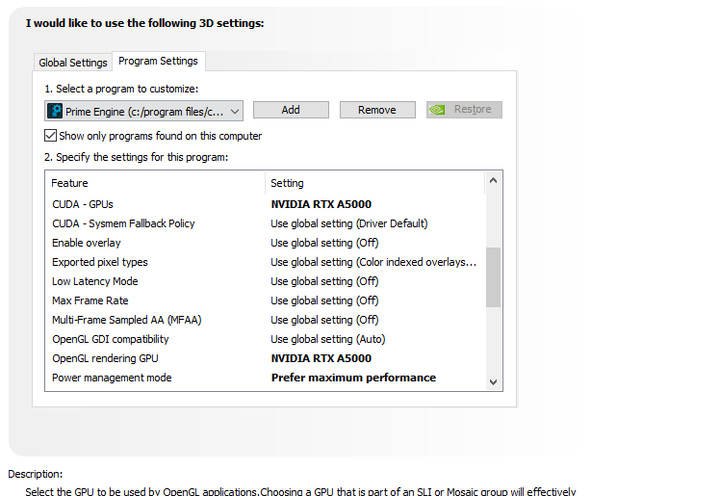The width and height of the screenshot is (720, 496).
Task: Open the CUDA - GPUs setting value
Action: click(321, 204)
